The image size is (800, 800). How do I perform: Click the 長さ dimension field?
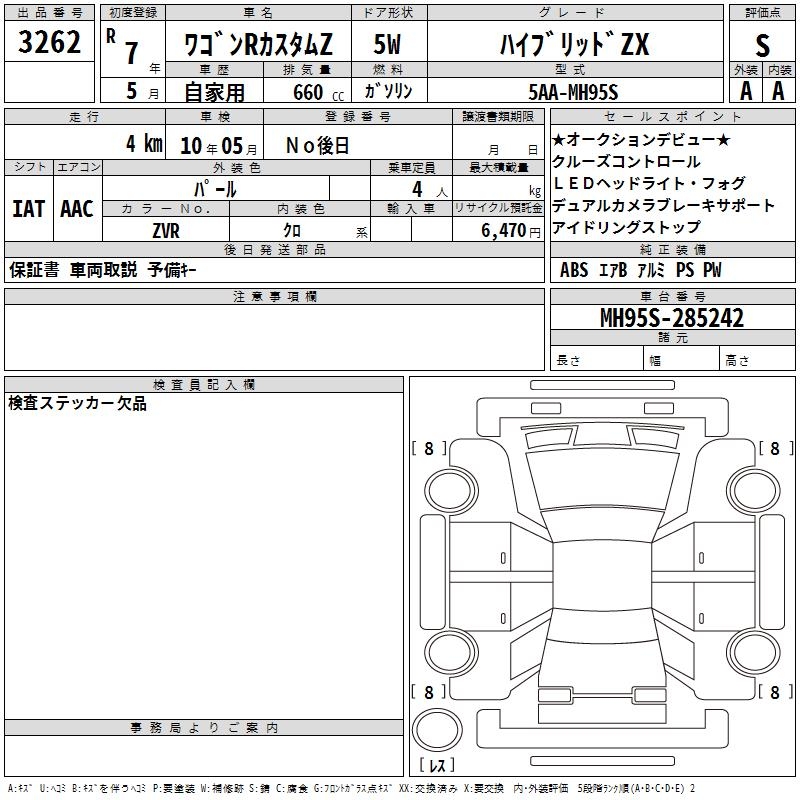click(596, 360)
